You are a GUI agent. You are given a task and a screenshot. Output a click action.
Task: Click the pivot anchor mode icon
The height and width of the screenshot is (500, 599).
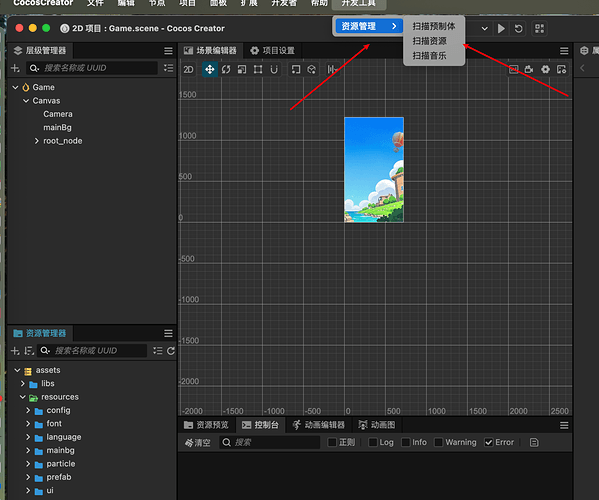click(x=296, y=70)
